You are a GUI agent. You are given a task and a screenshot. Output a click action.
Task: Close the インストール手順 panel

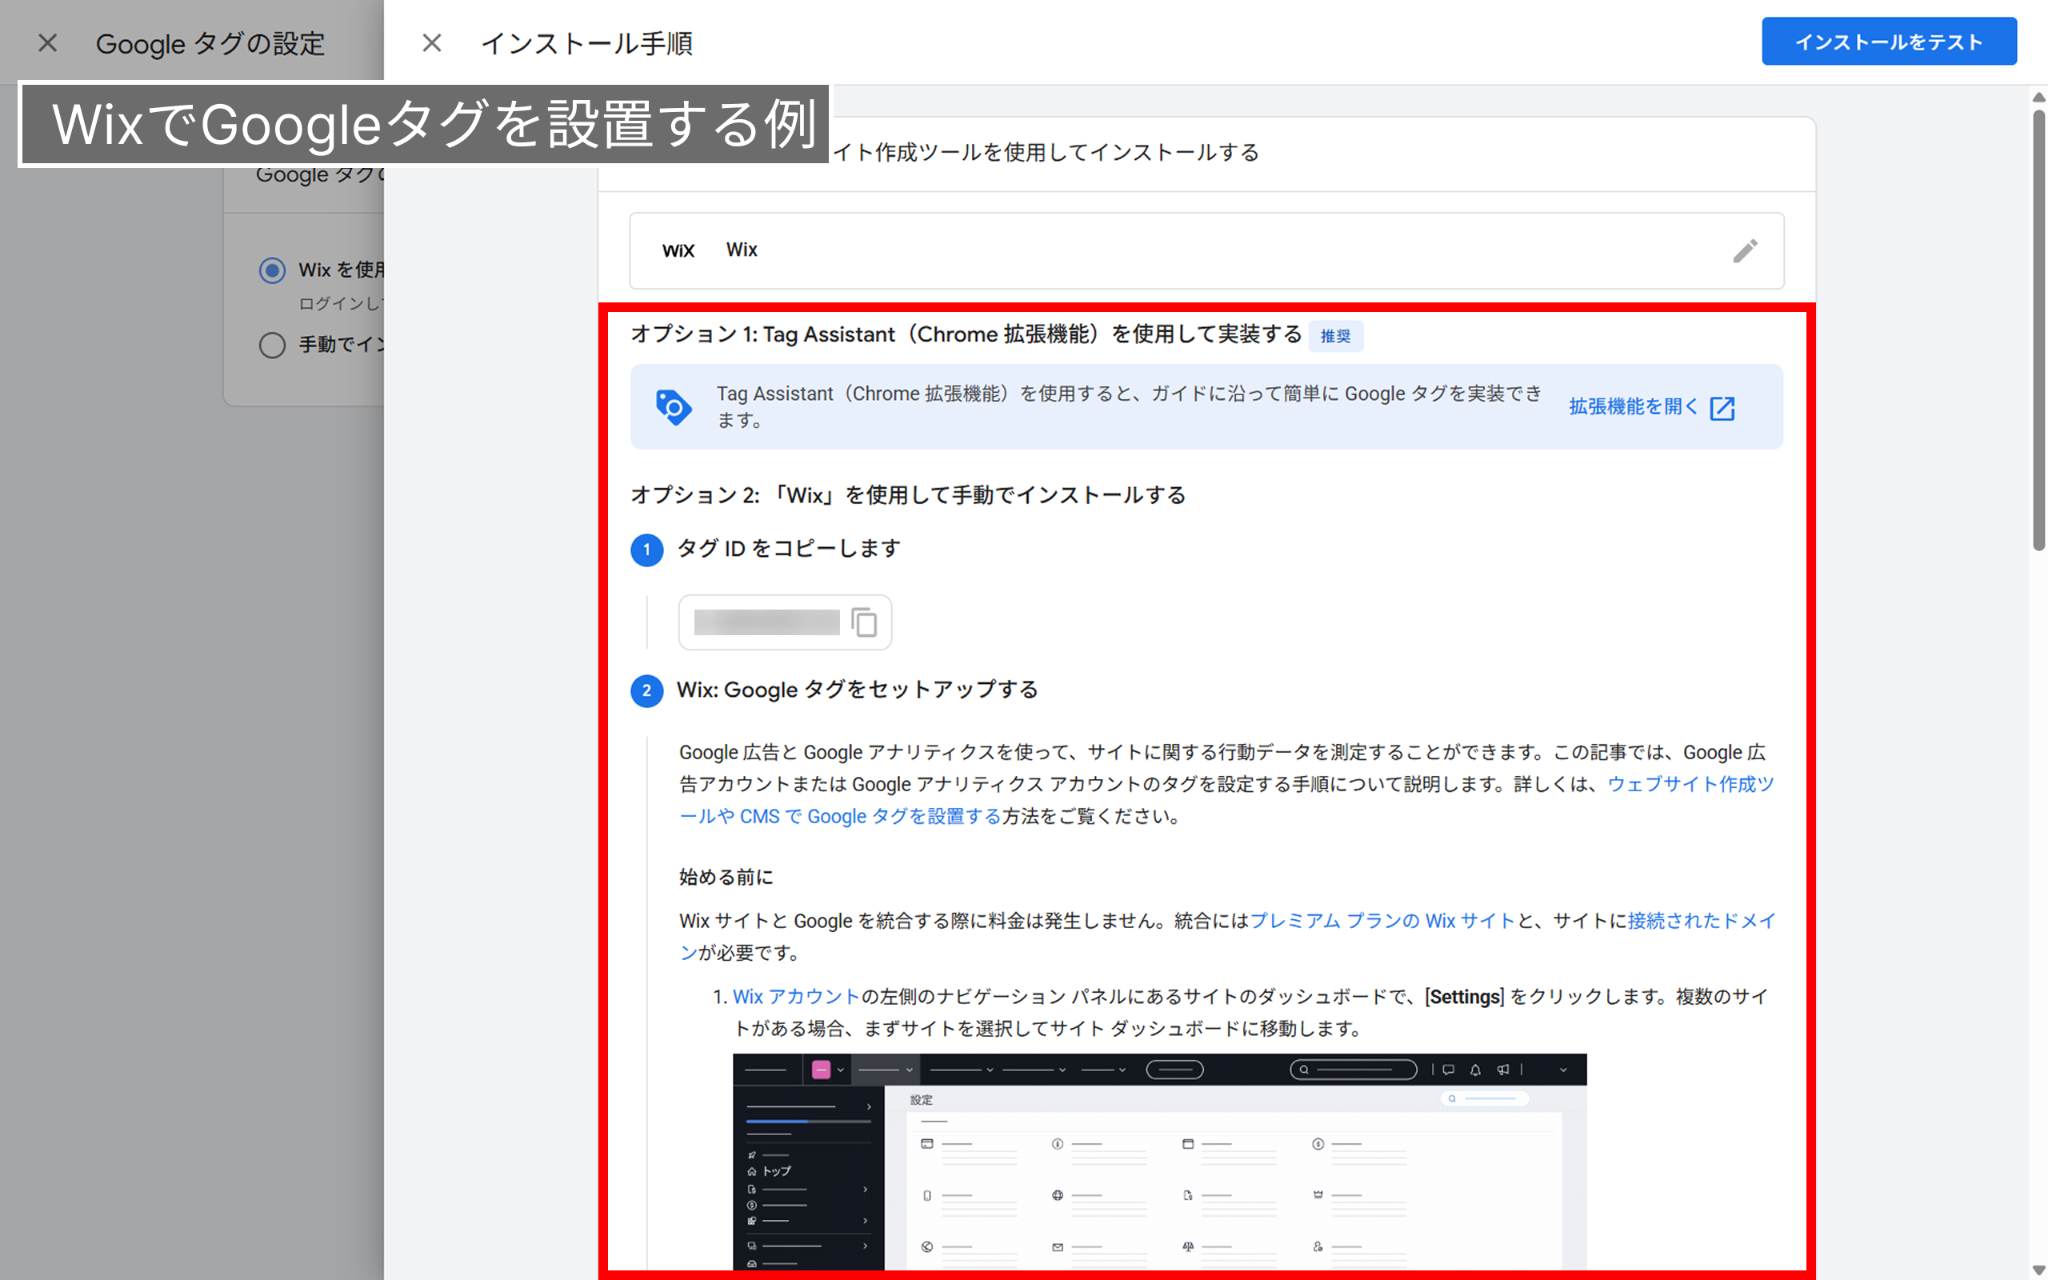click(431, 43)
